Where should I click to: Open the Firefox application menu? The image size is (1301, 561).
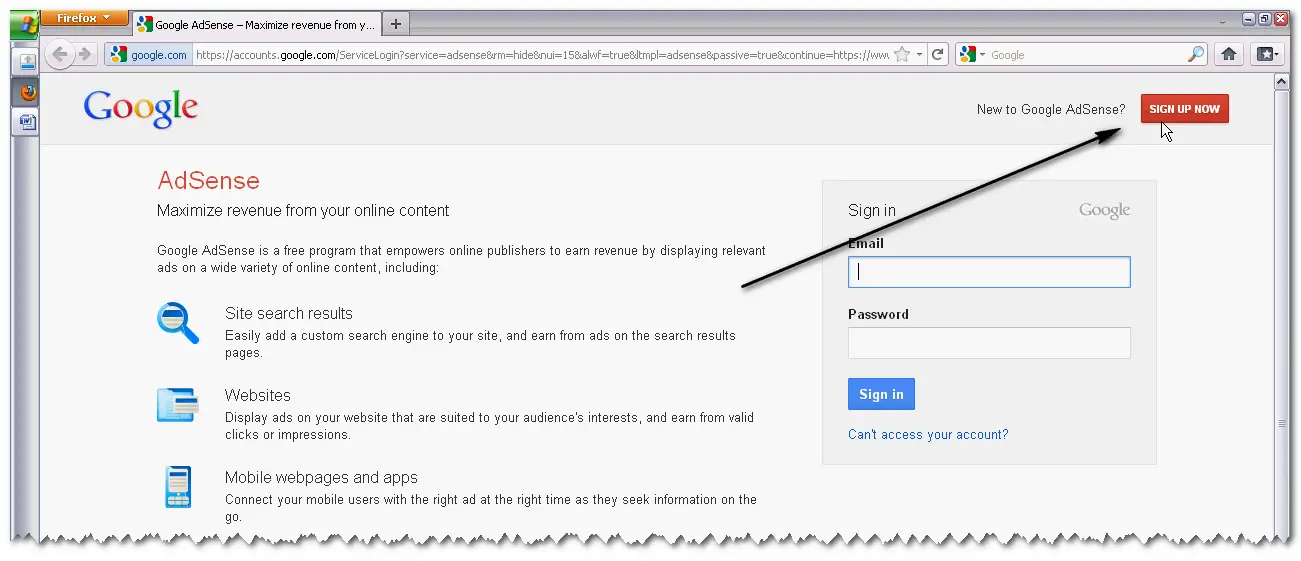pyautogui.click(x=84, y=18)
